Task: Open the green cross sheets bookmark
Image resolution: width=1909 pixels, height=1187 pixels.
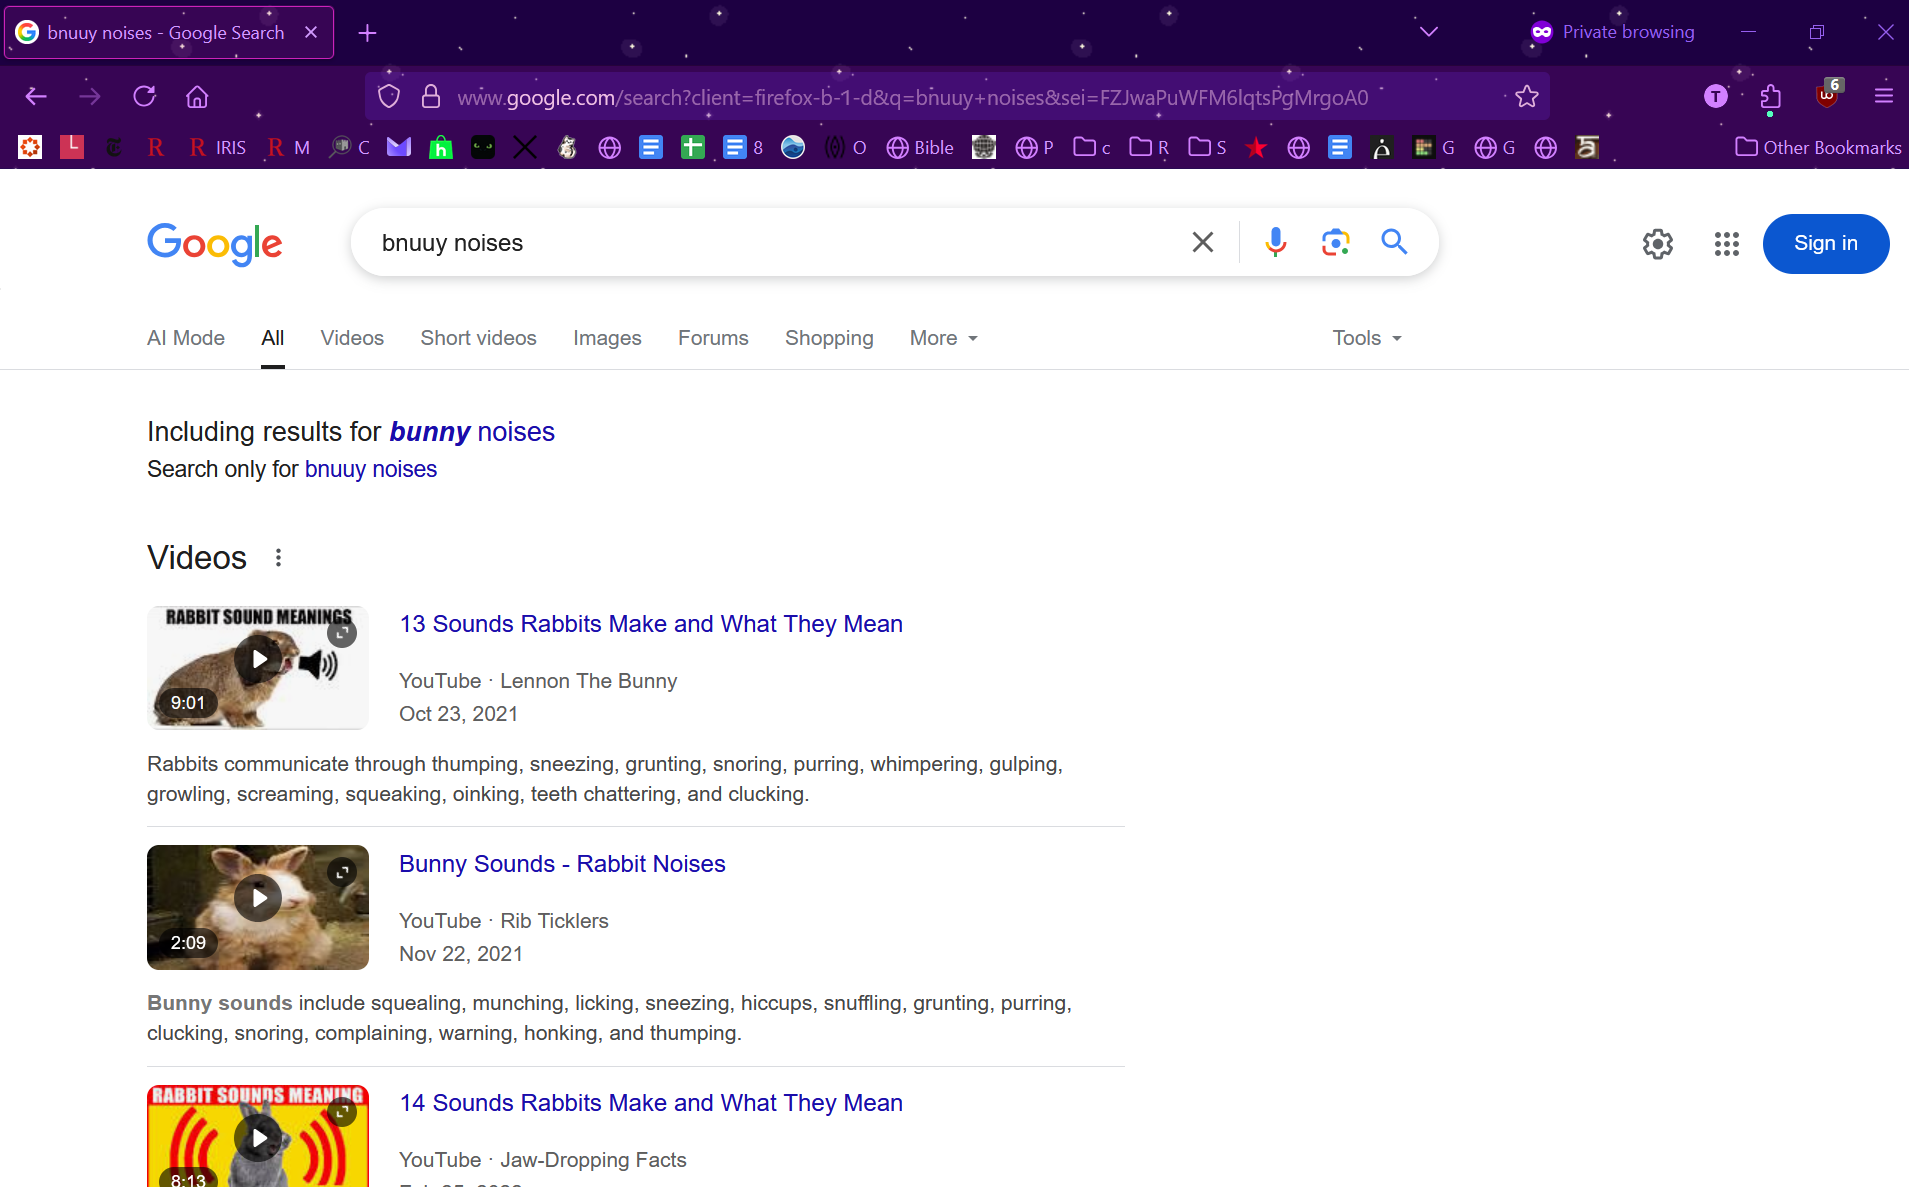Action: pos(693,147)
